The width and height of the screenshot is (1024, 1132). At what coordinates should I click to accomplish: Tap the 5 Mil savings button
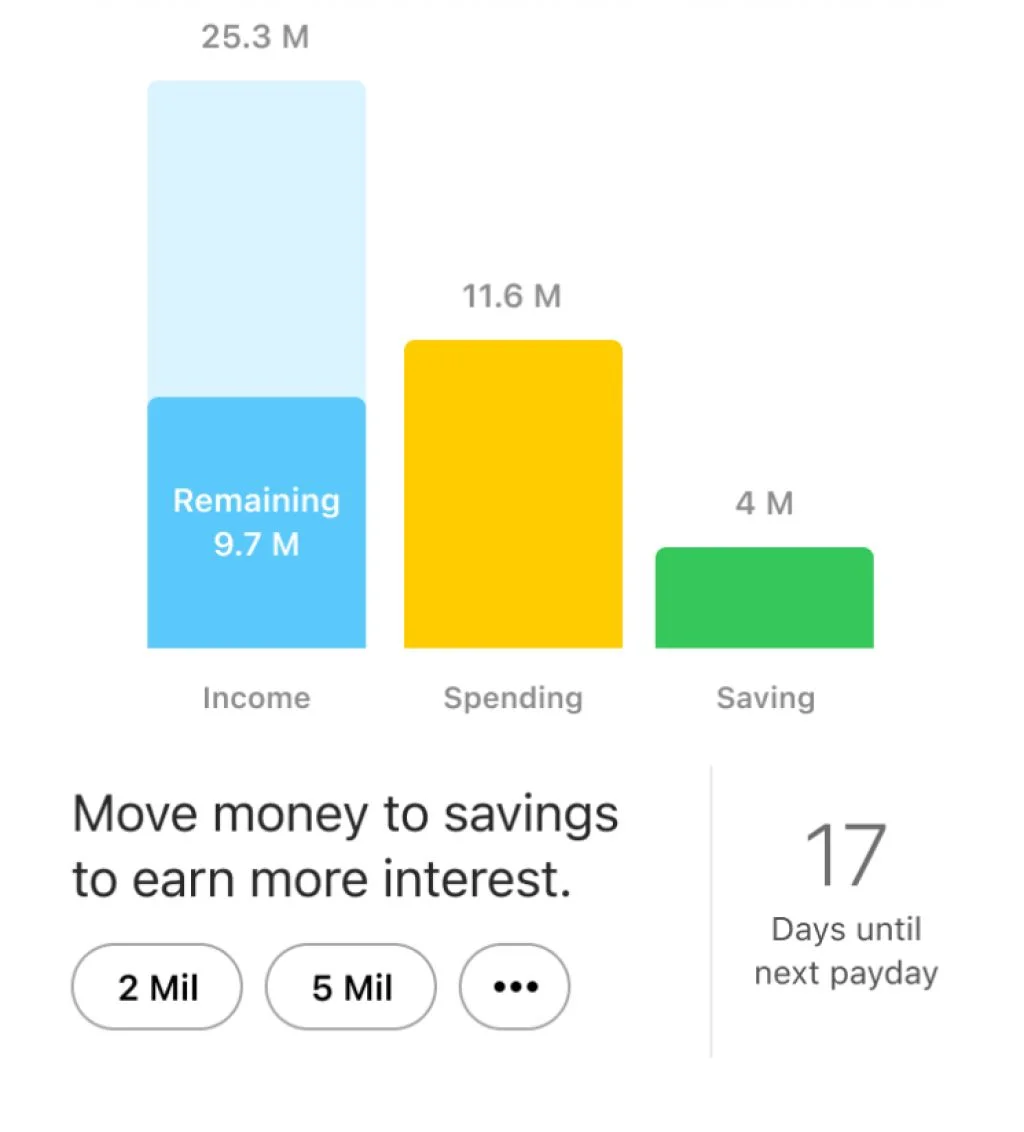coord(351,987)
